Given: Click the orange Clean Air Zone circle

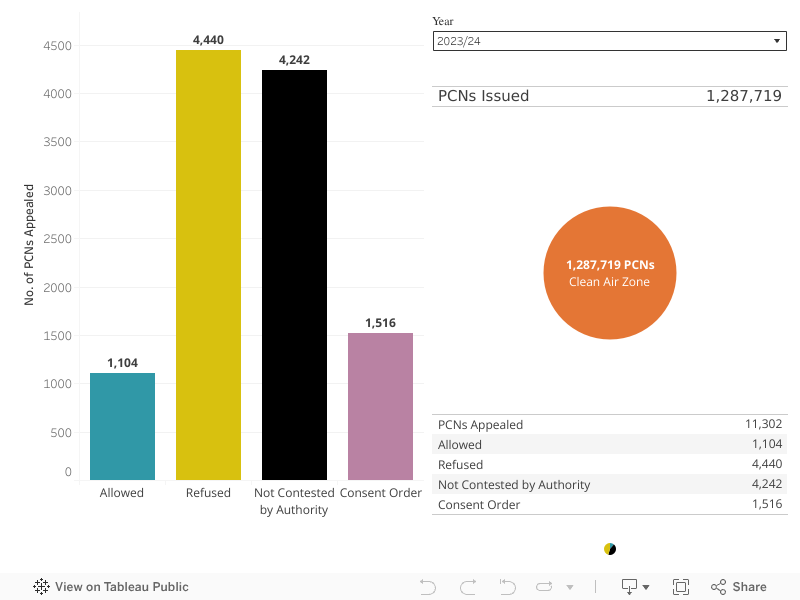Looking at the screenshot, I should tap(610, 273).
